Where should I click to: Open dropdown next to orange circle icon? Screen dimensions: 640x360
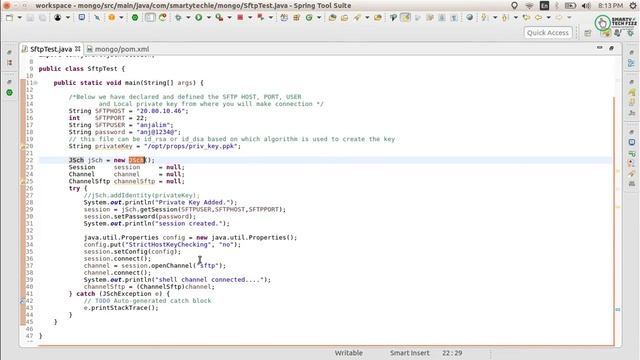click(x=121, y=18)
